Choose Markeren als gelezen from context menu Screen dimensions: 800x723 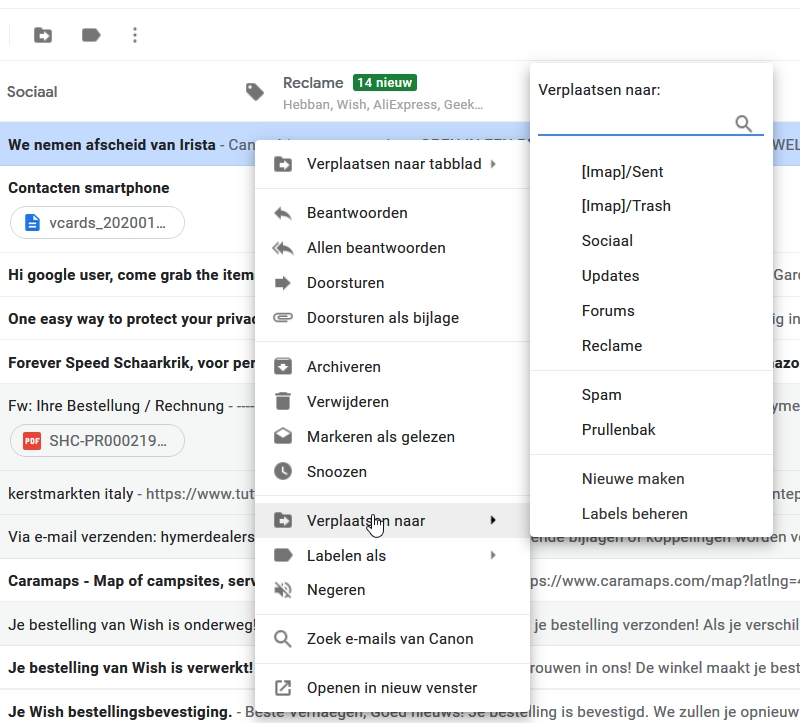click(380, 437)
